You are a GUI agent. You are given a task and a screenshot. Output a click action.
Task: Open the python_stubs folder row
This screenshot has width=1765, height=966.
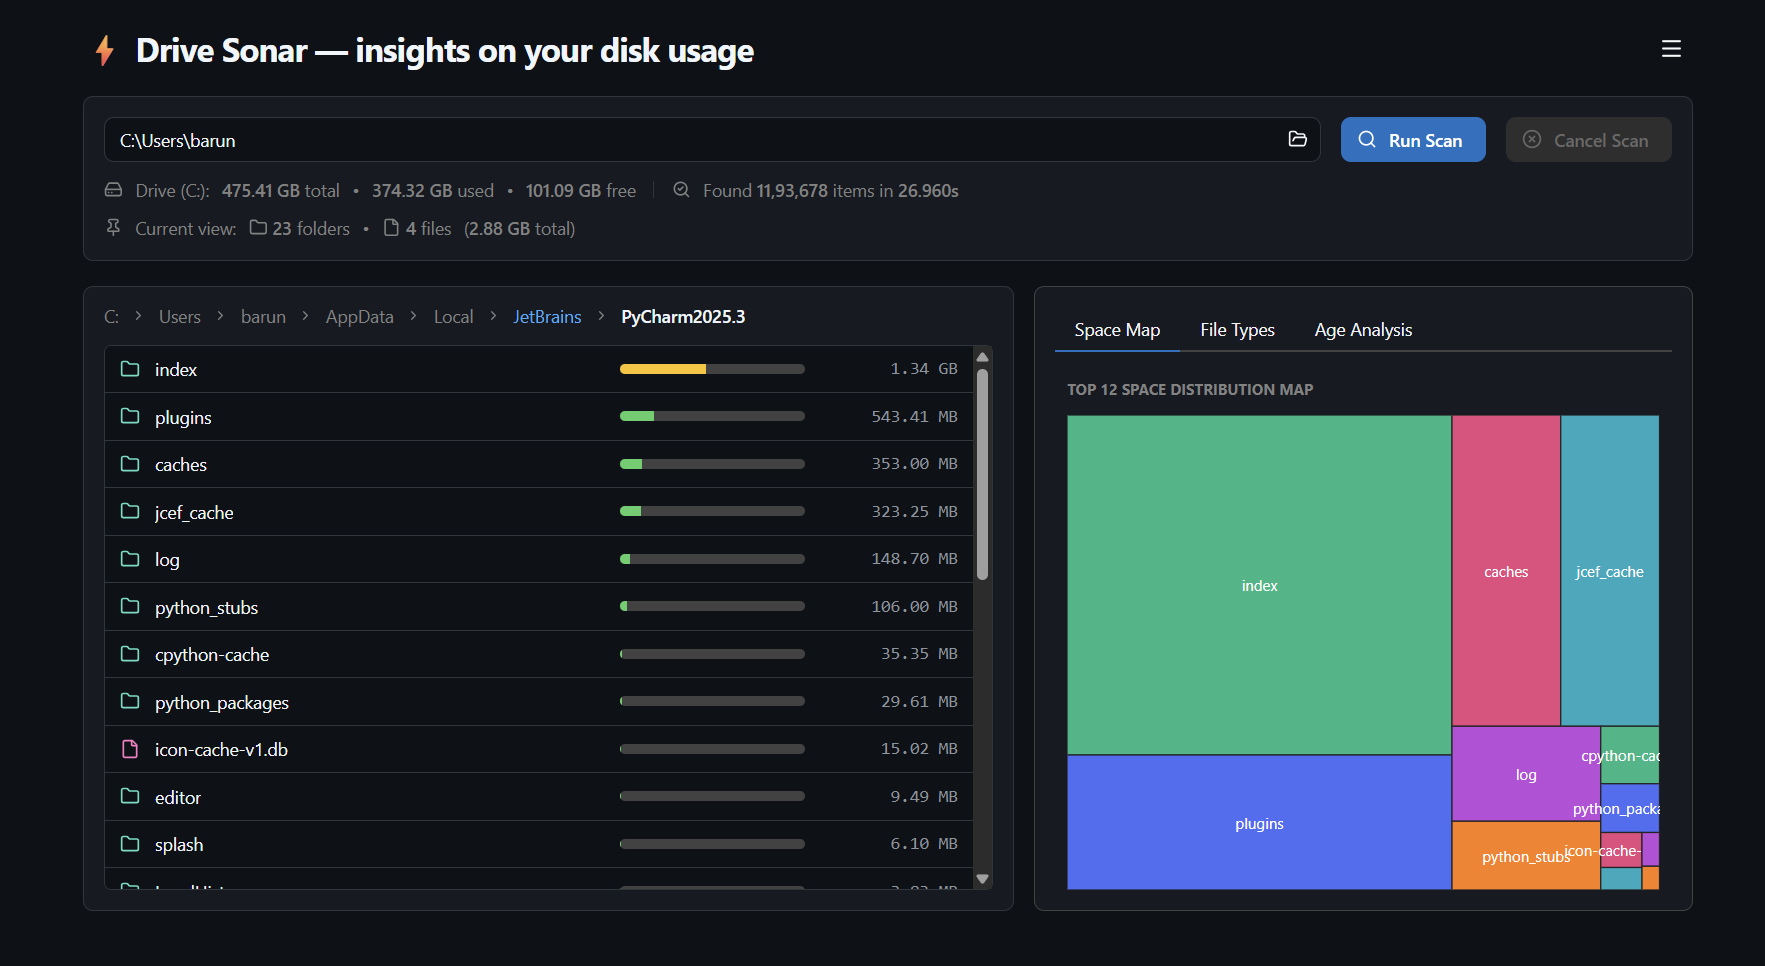click(539, 606)
